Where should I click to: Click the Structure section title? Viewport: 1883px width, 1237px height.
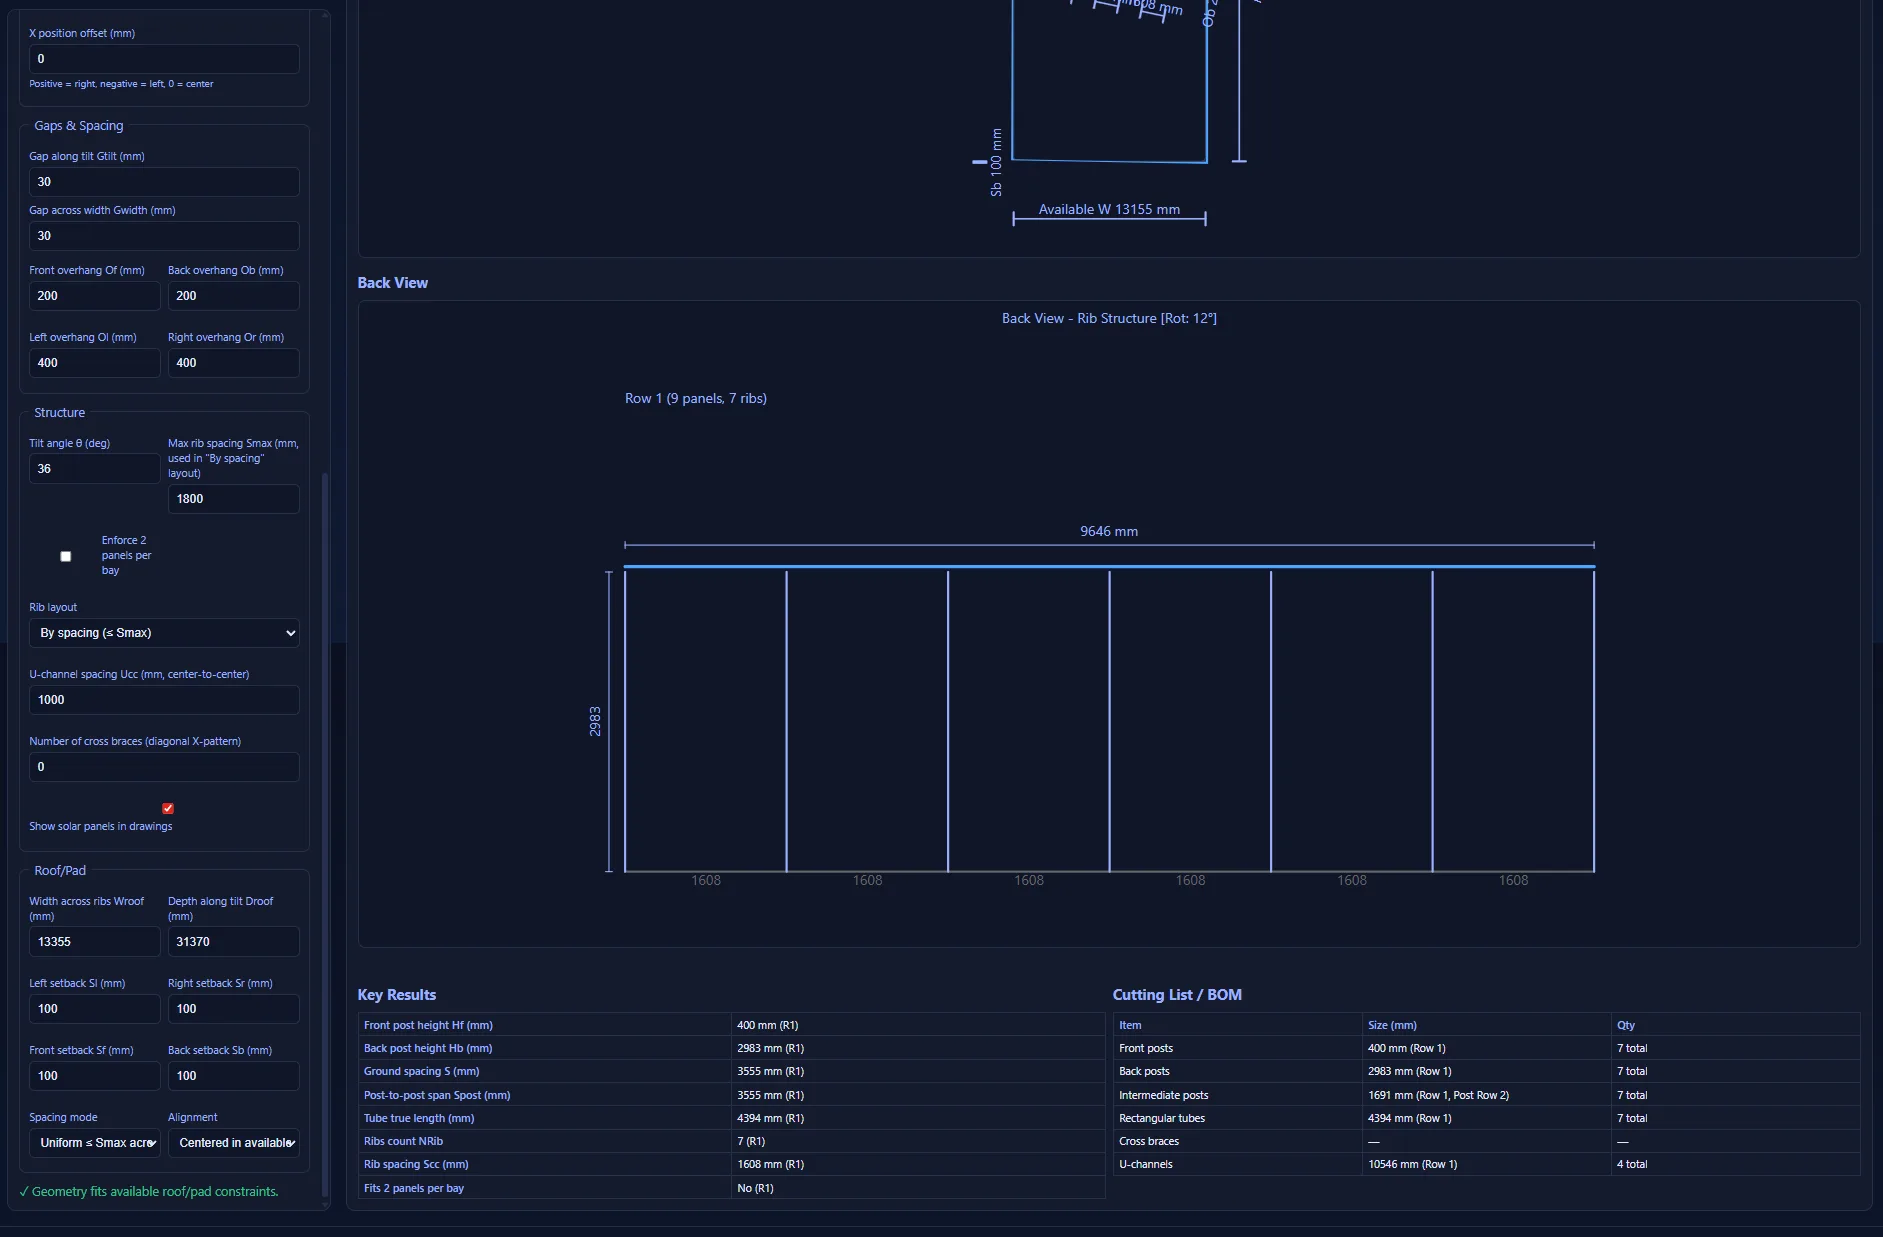tap(59, 413)
